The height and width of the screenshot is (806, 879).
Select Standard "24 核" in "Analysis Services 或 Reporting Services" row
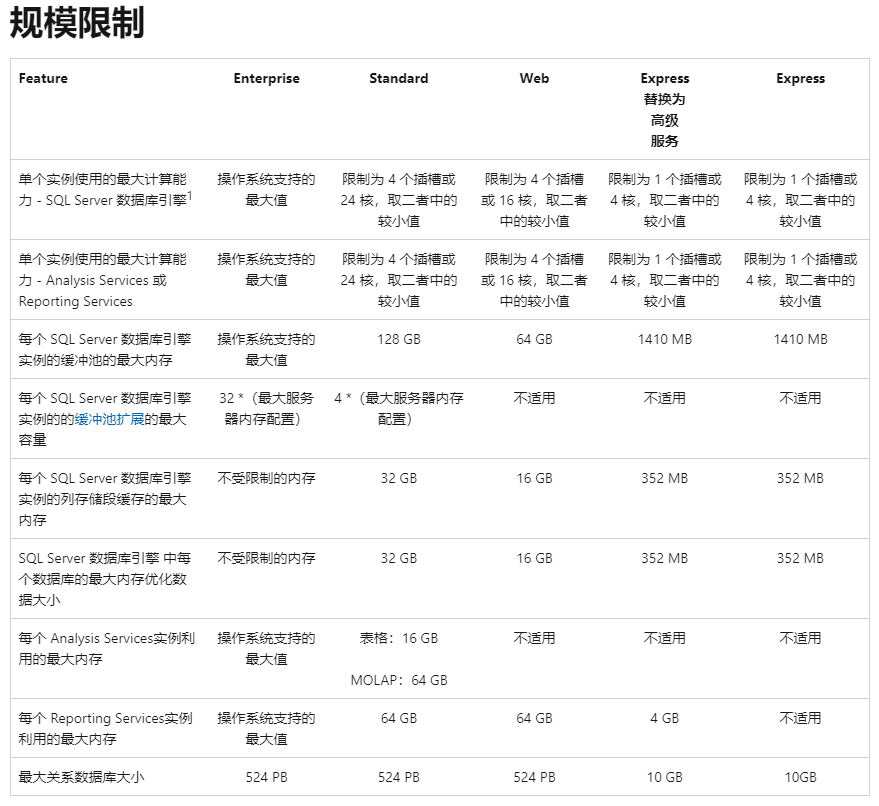coord(399,280)
